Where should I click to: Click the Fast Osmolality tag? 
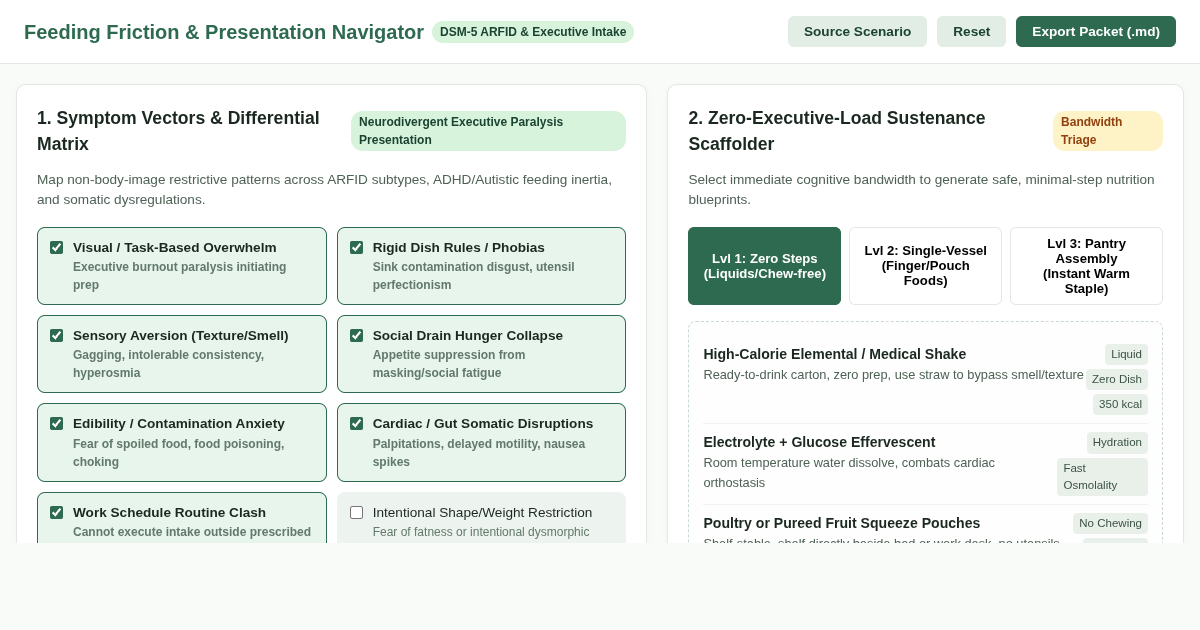1102,477
